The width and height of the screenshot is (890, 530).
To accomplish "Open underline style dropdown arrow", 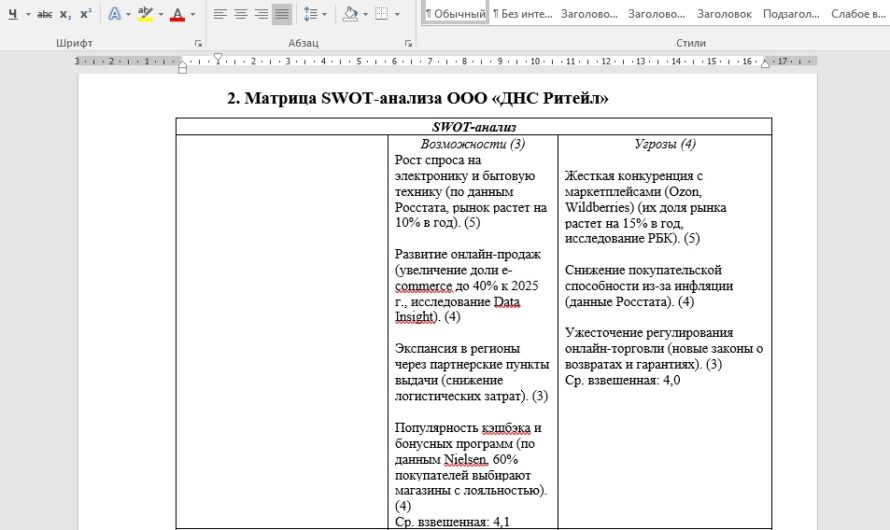I will (27, 14).
